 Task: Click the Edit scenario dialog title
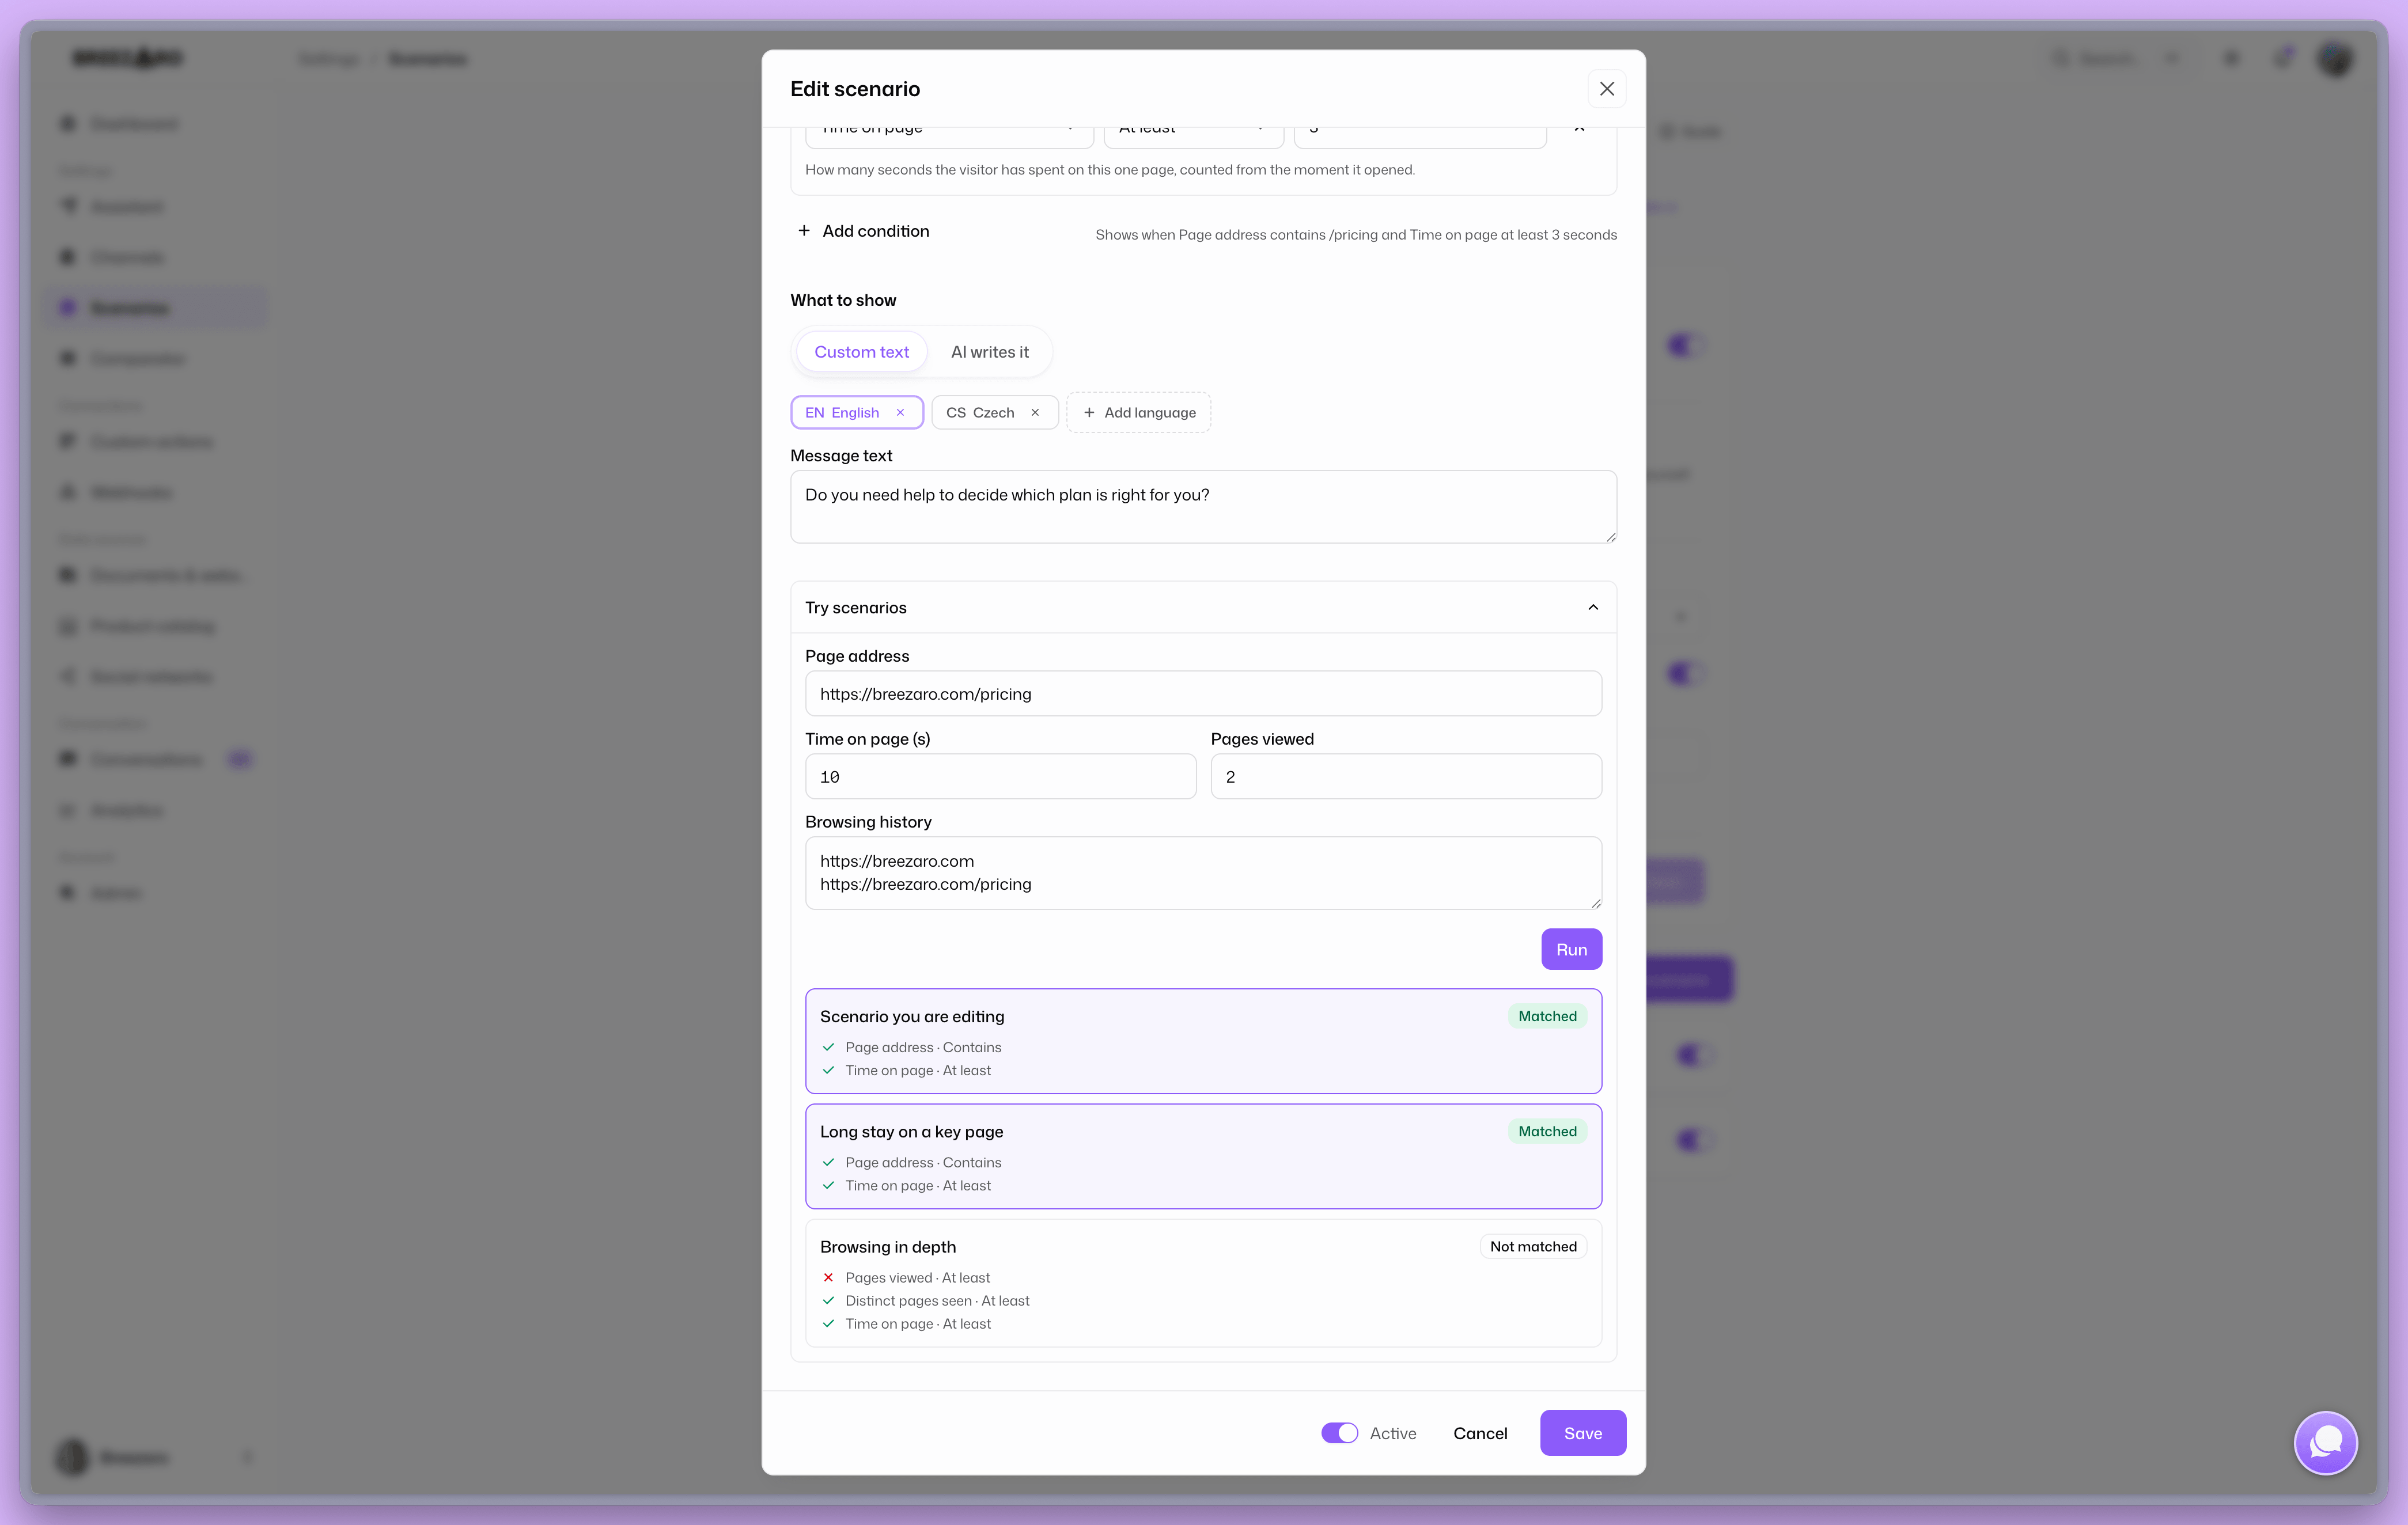coord(855,89)
